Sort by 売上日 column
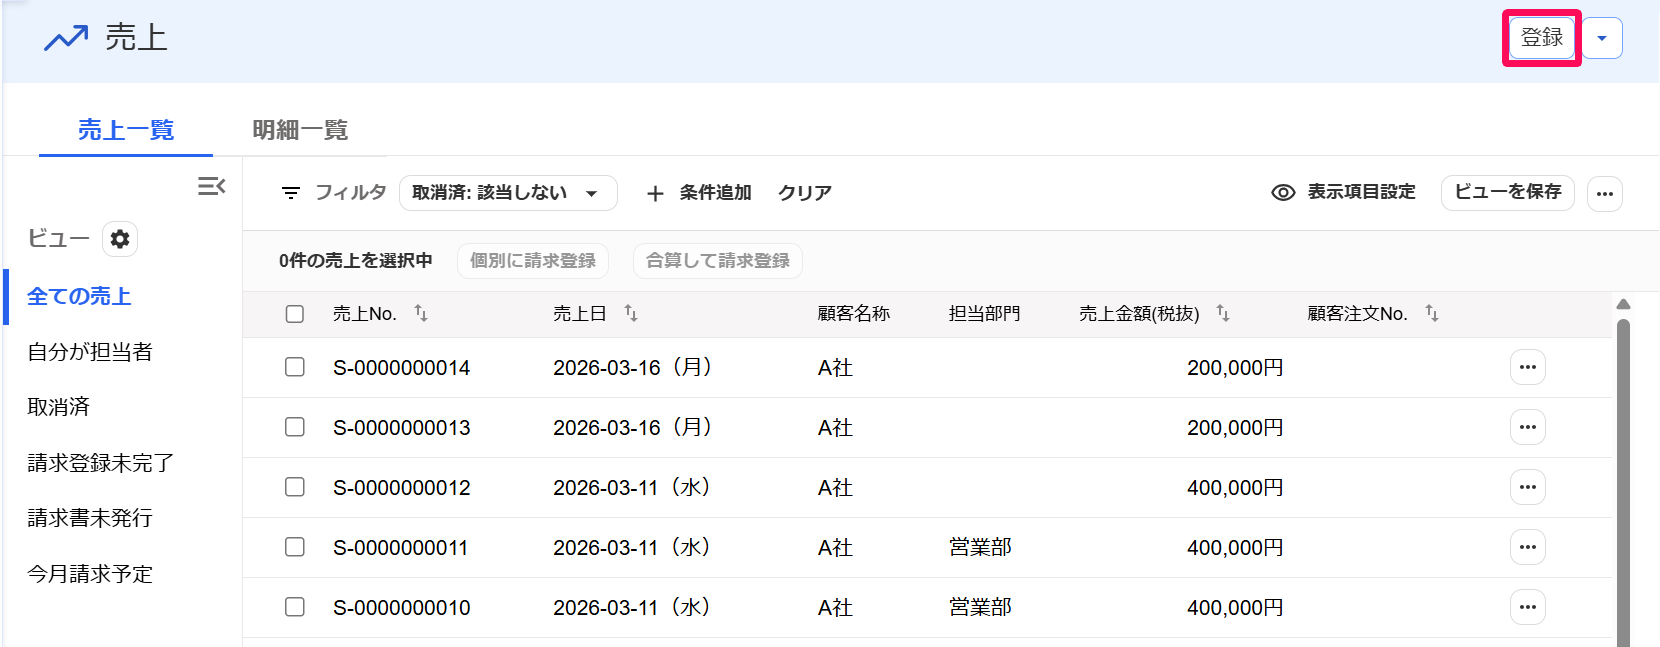The height and width of the screenshot is (647, 1660). (x=631, y=314)
